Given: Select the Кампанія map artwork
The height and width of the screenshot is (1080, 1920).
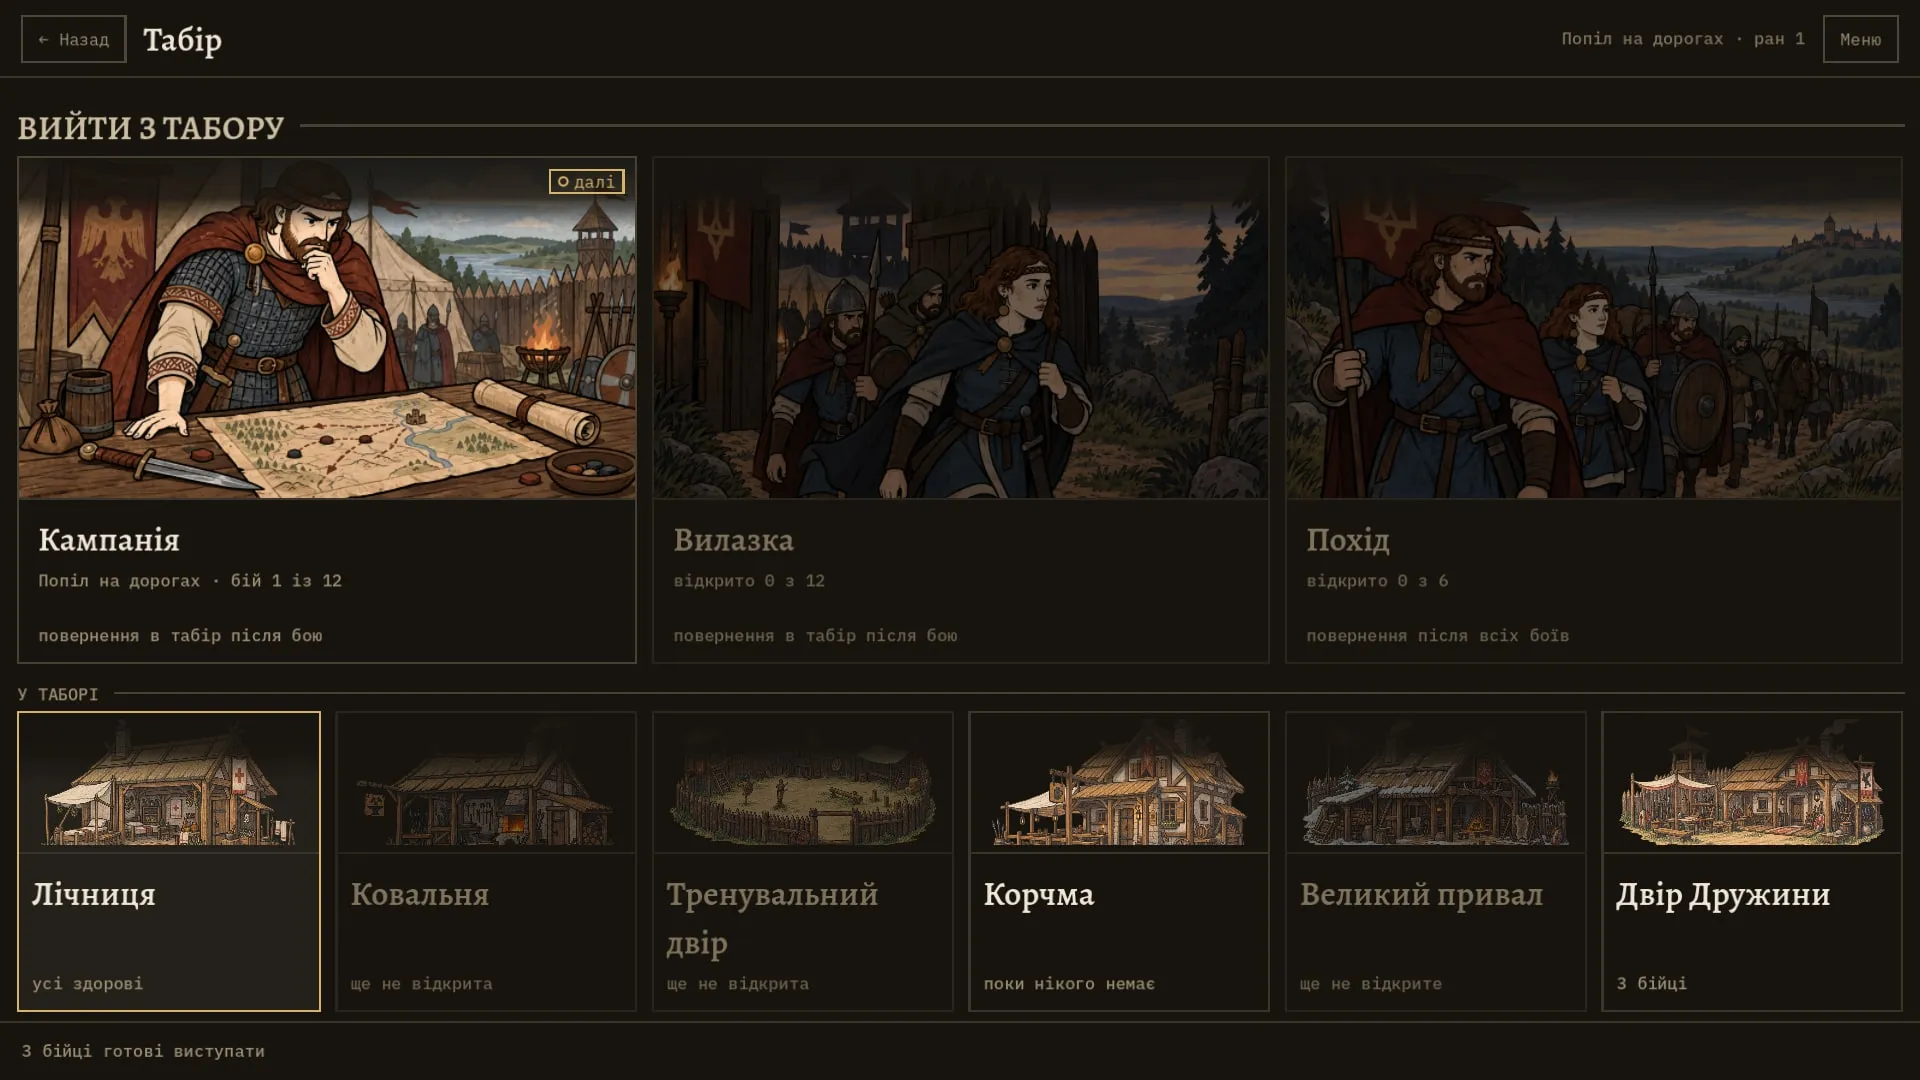Looking at the screenshot, I should pos(327,328).
